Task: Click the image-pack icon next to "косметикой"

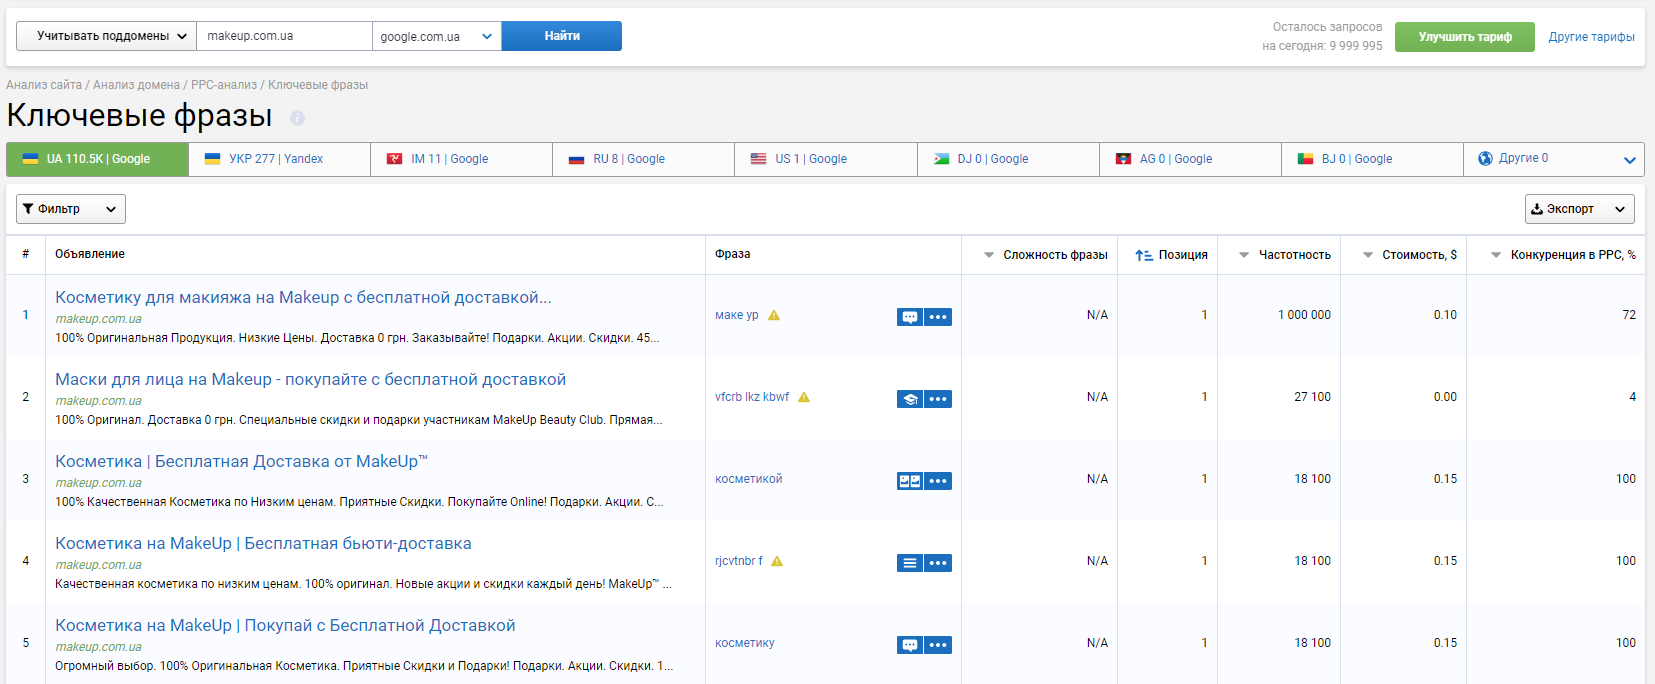Action: 910,481
